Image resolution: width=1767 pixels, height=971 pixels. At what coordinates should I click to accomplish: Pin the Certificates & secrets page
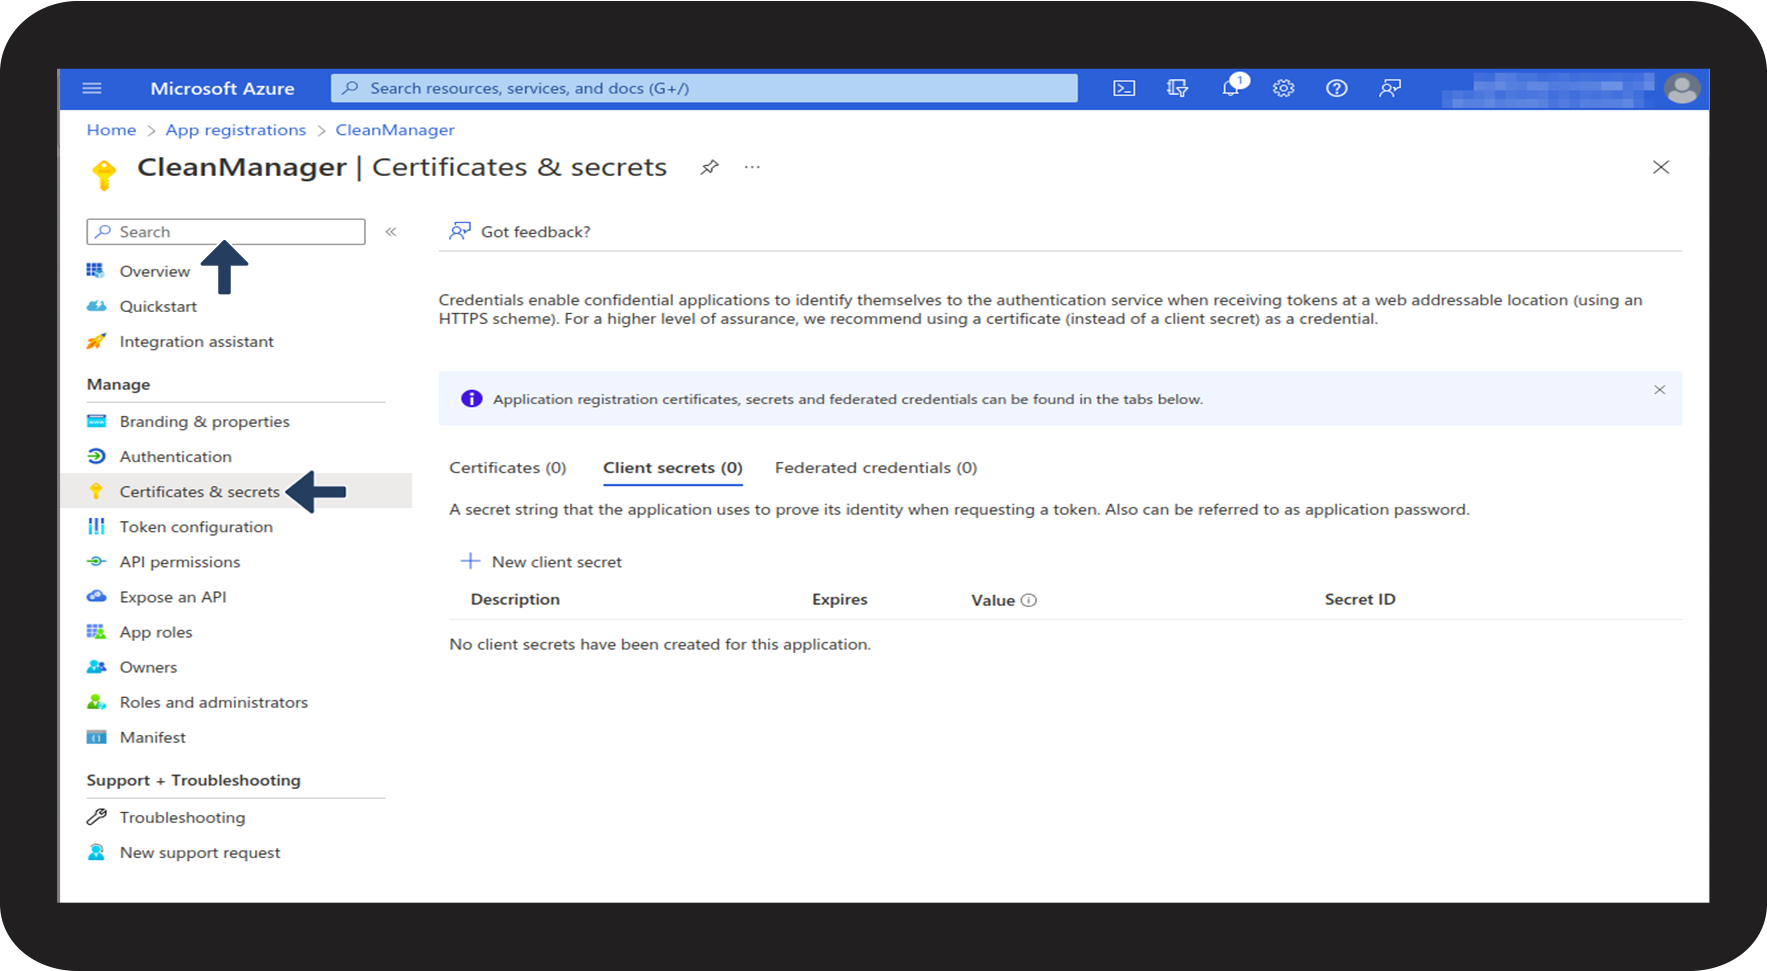click(x=709, y=167)
